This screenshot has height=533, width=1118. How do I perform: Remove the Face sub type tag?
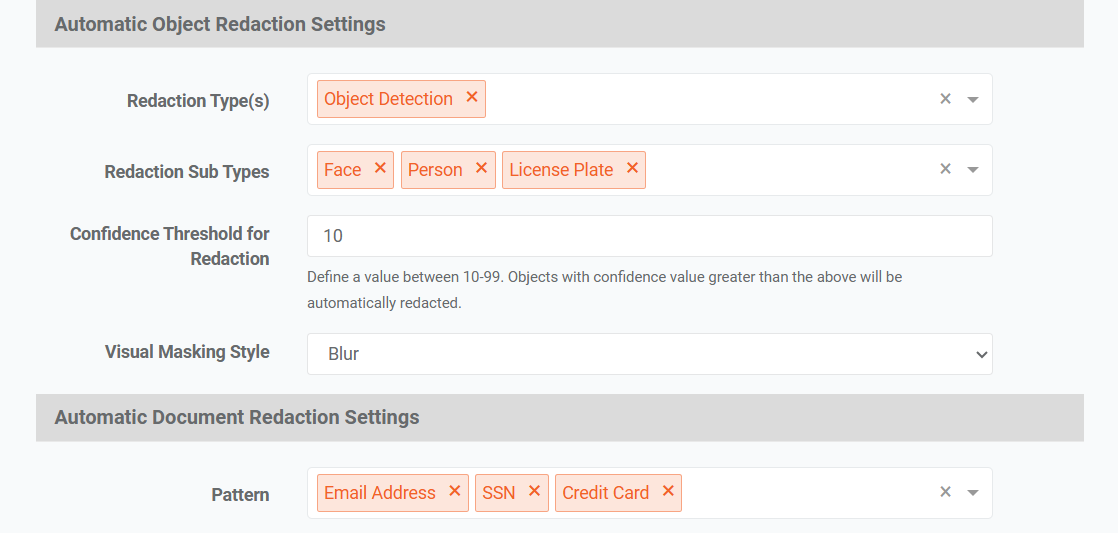pos(380,169)
